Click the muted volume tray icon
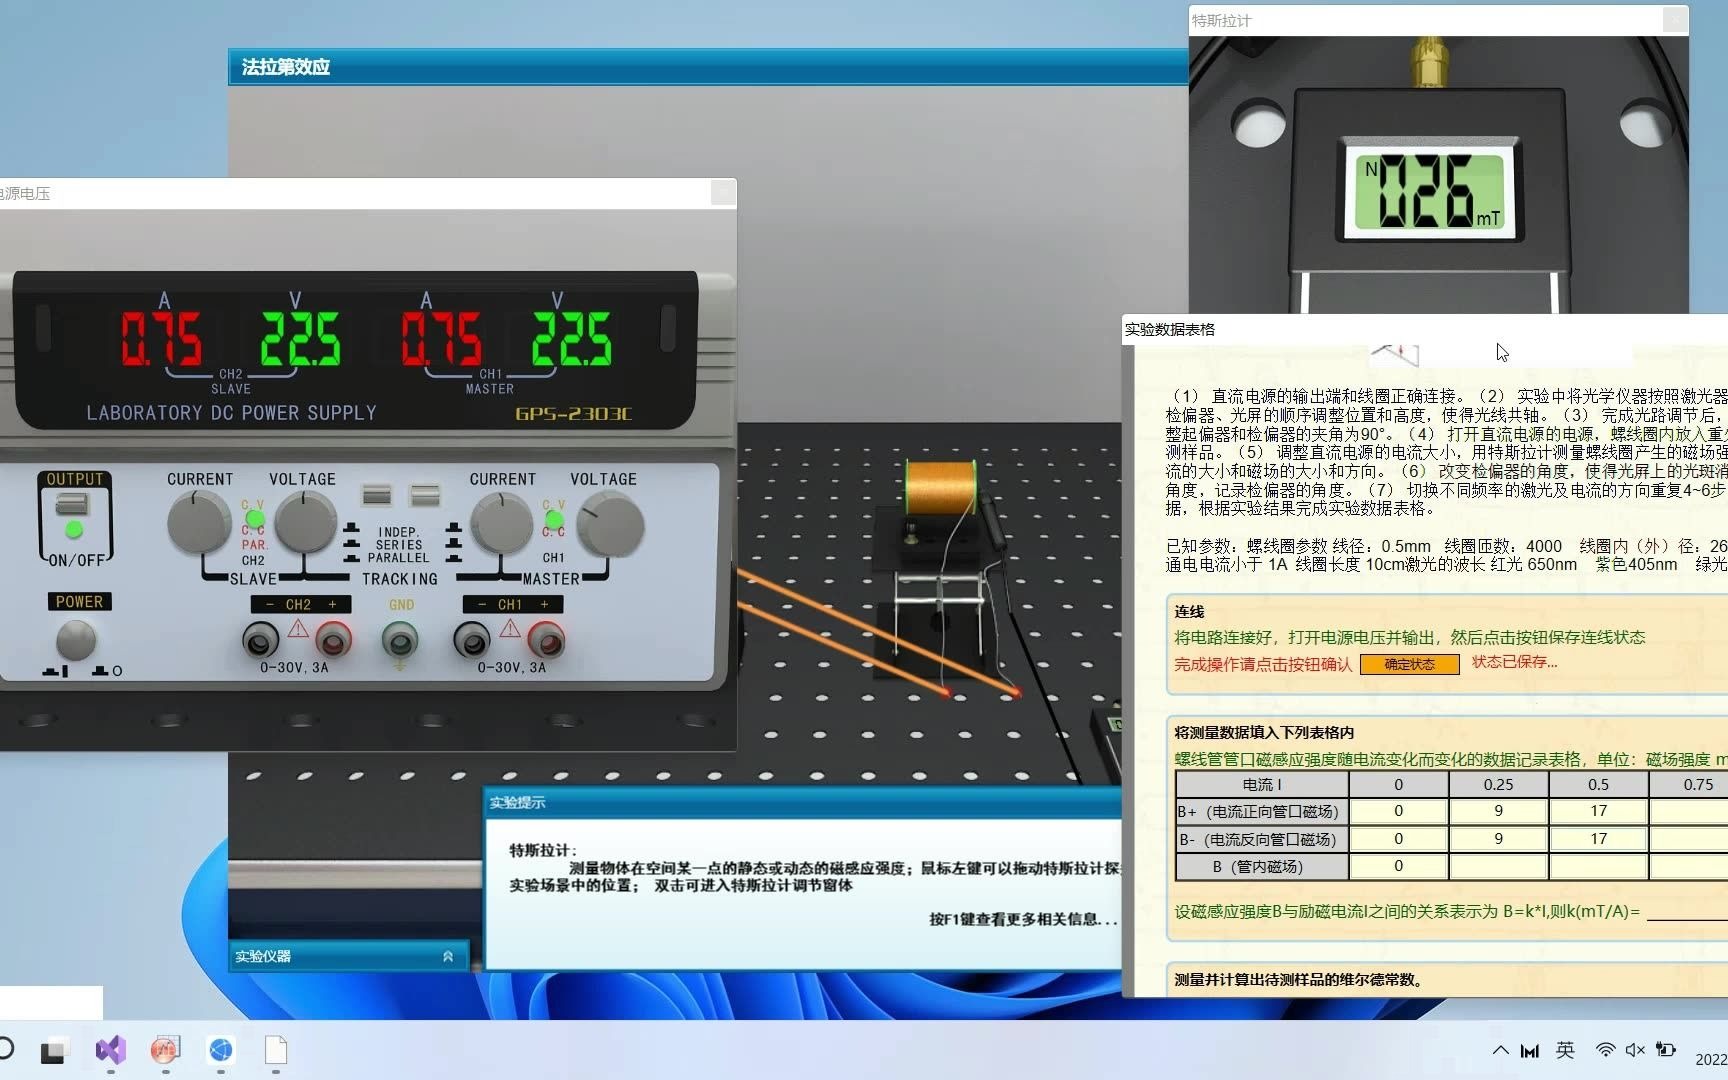Image resolution: width=1728 pixels, height=1080 pixels. [x=1635, y=1050]
